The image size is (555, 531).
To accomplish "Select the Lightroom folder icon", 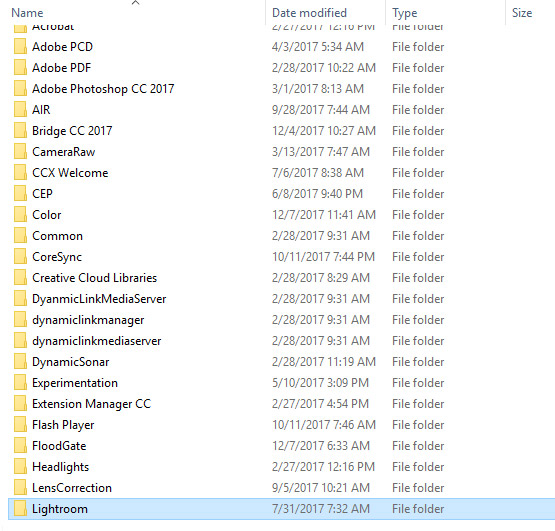I will click(x=21, y=509).
